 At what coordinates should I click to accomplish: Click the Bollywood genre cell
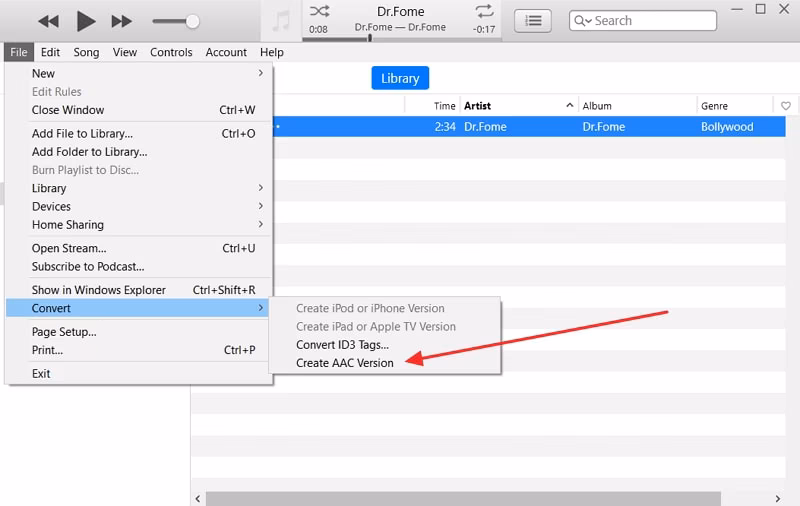point(727,127)
